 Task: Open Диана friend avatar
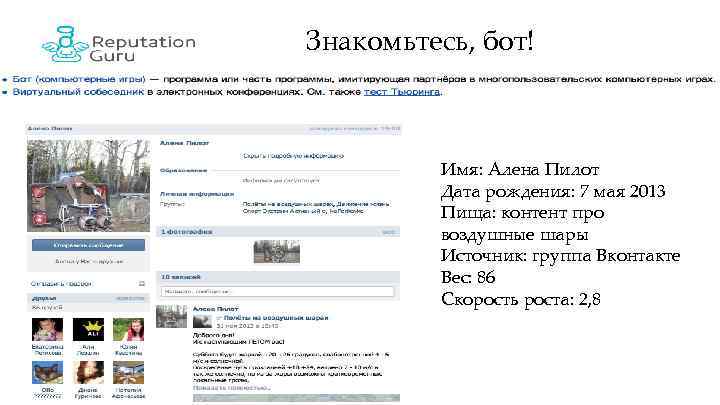(x=88, y=372)
